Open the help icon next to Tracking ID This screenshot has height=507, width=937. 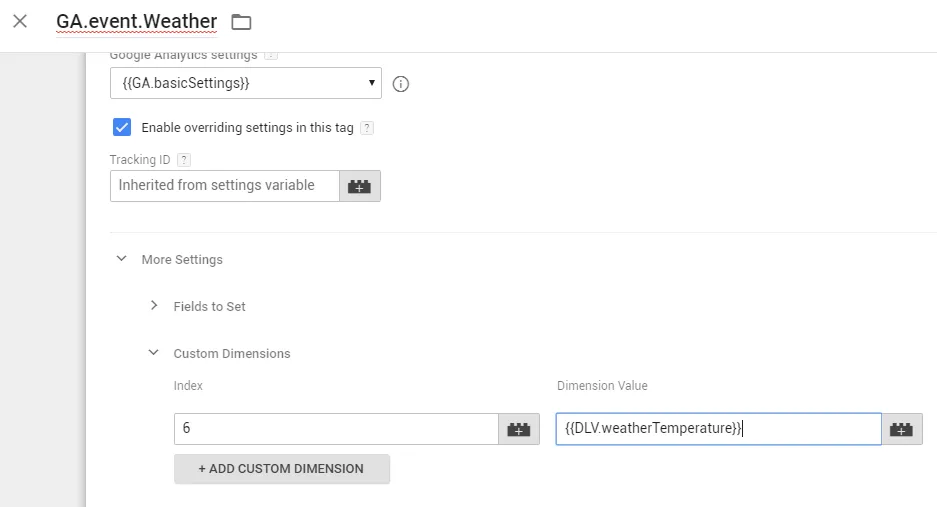coord(184,160)
